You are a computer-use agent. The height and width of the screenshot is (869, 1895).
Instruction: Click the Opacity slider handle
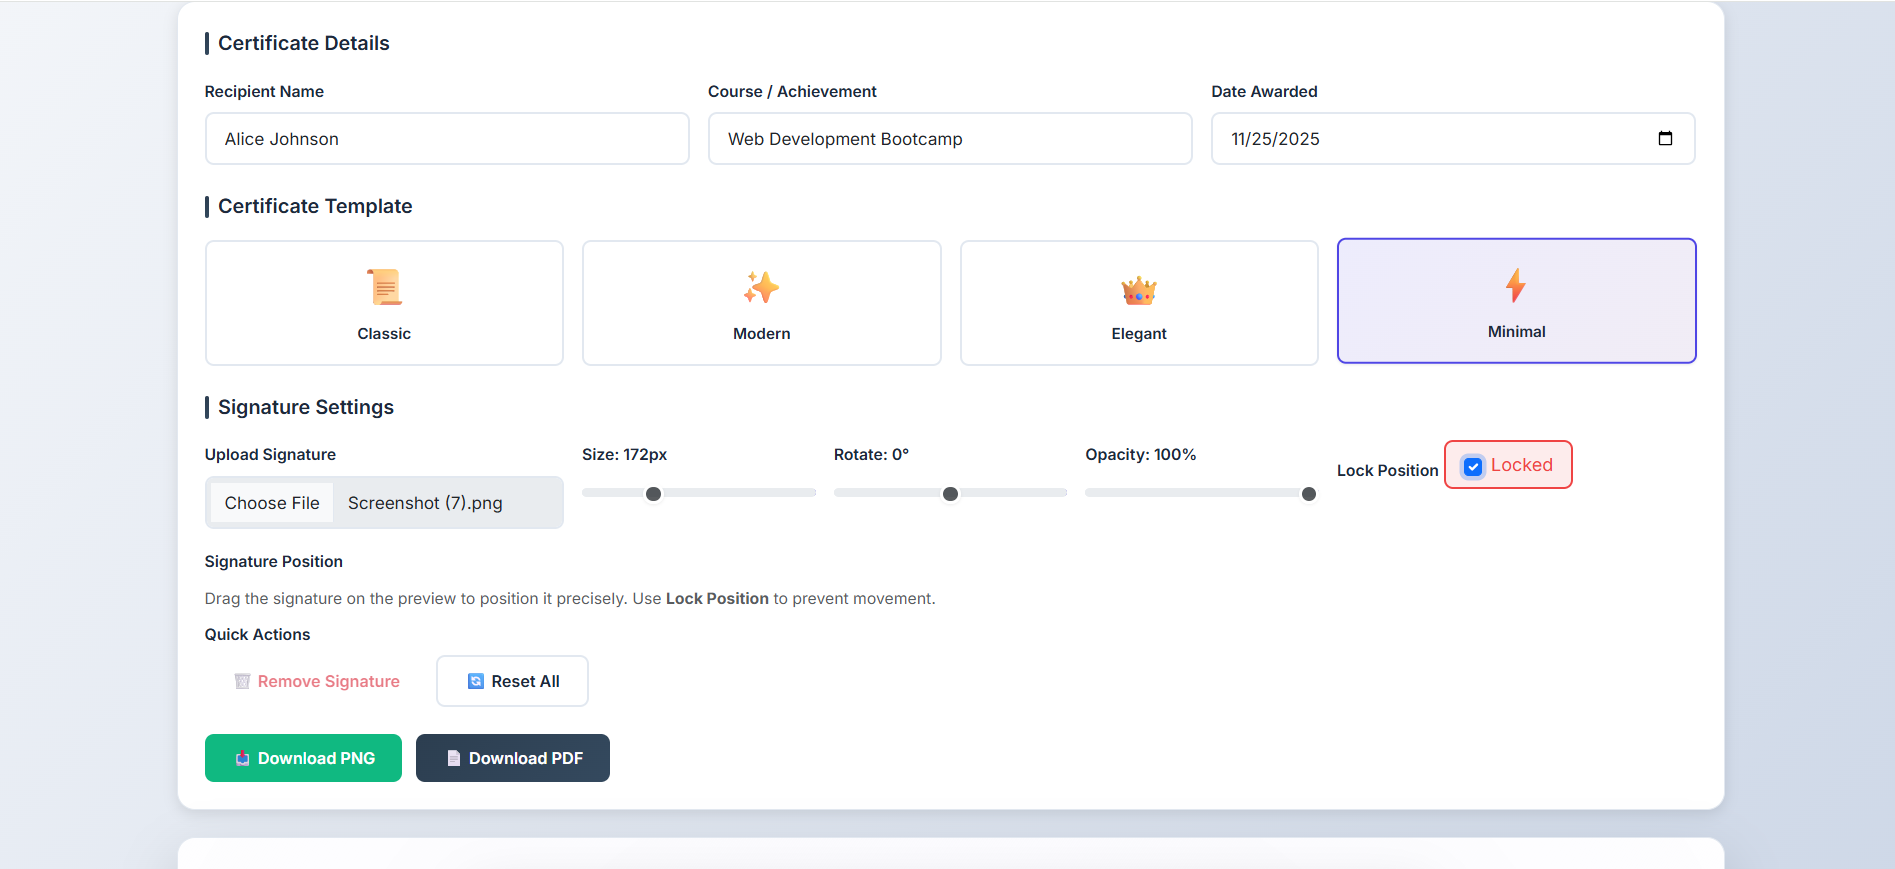[x=1308, y=494]
